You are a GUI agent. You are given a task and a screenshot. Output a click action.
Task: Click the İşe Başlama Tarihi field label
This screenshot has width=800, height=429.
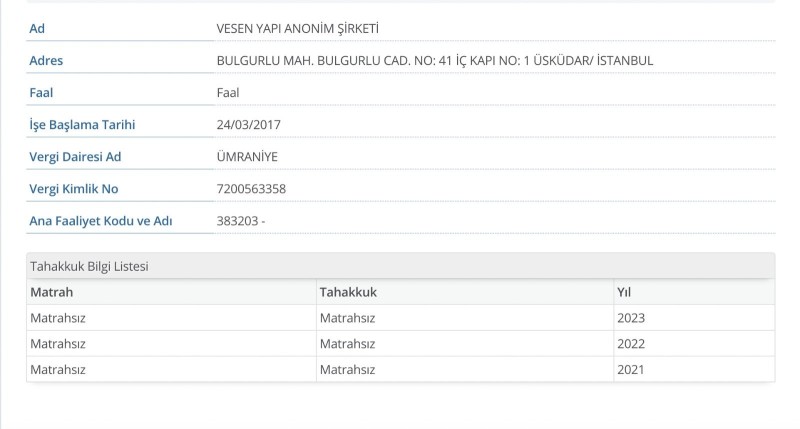(82, 125)
